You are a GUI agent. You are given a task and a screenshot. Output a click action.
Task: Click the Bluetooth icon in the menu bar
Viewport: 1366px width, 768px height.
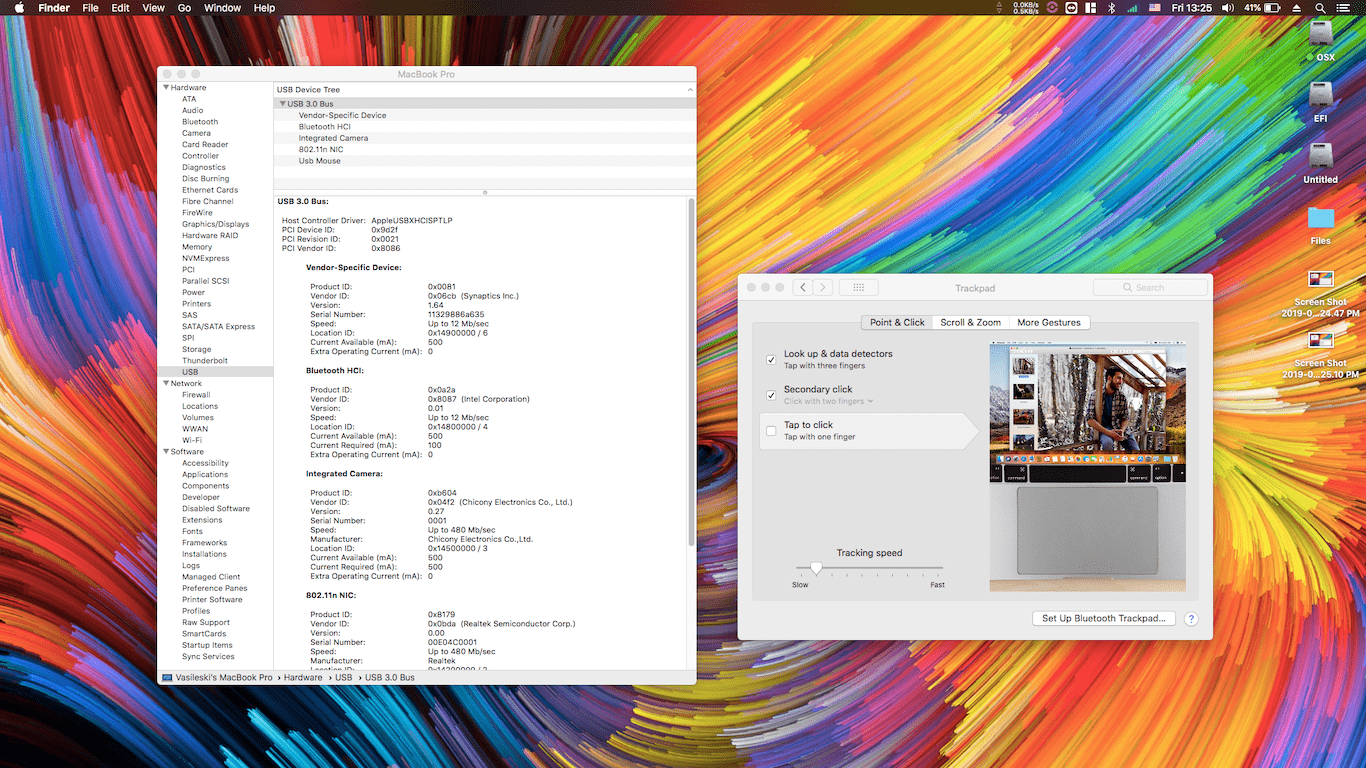pyautogui.click(x=1112, y=7)
